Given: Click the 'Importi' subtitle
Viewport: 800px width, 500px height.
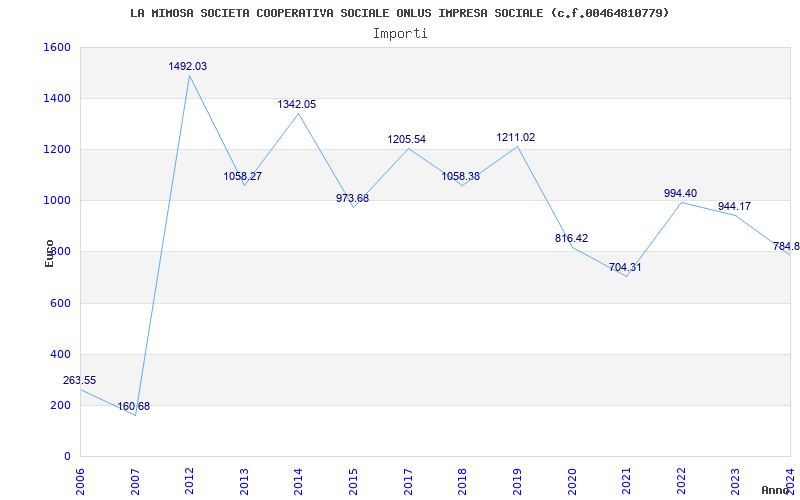Looking at the screenshot, I should click(400, 34).
